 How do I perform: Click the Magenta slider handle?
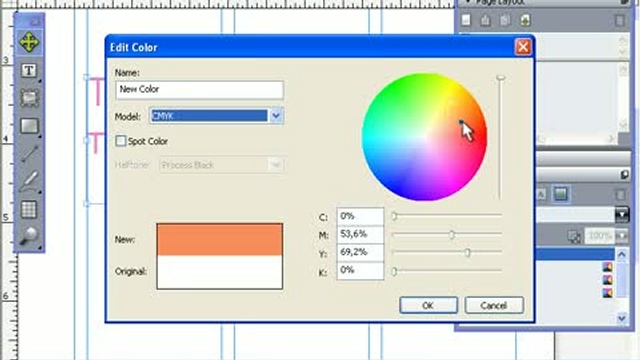tap(451, 235)
